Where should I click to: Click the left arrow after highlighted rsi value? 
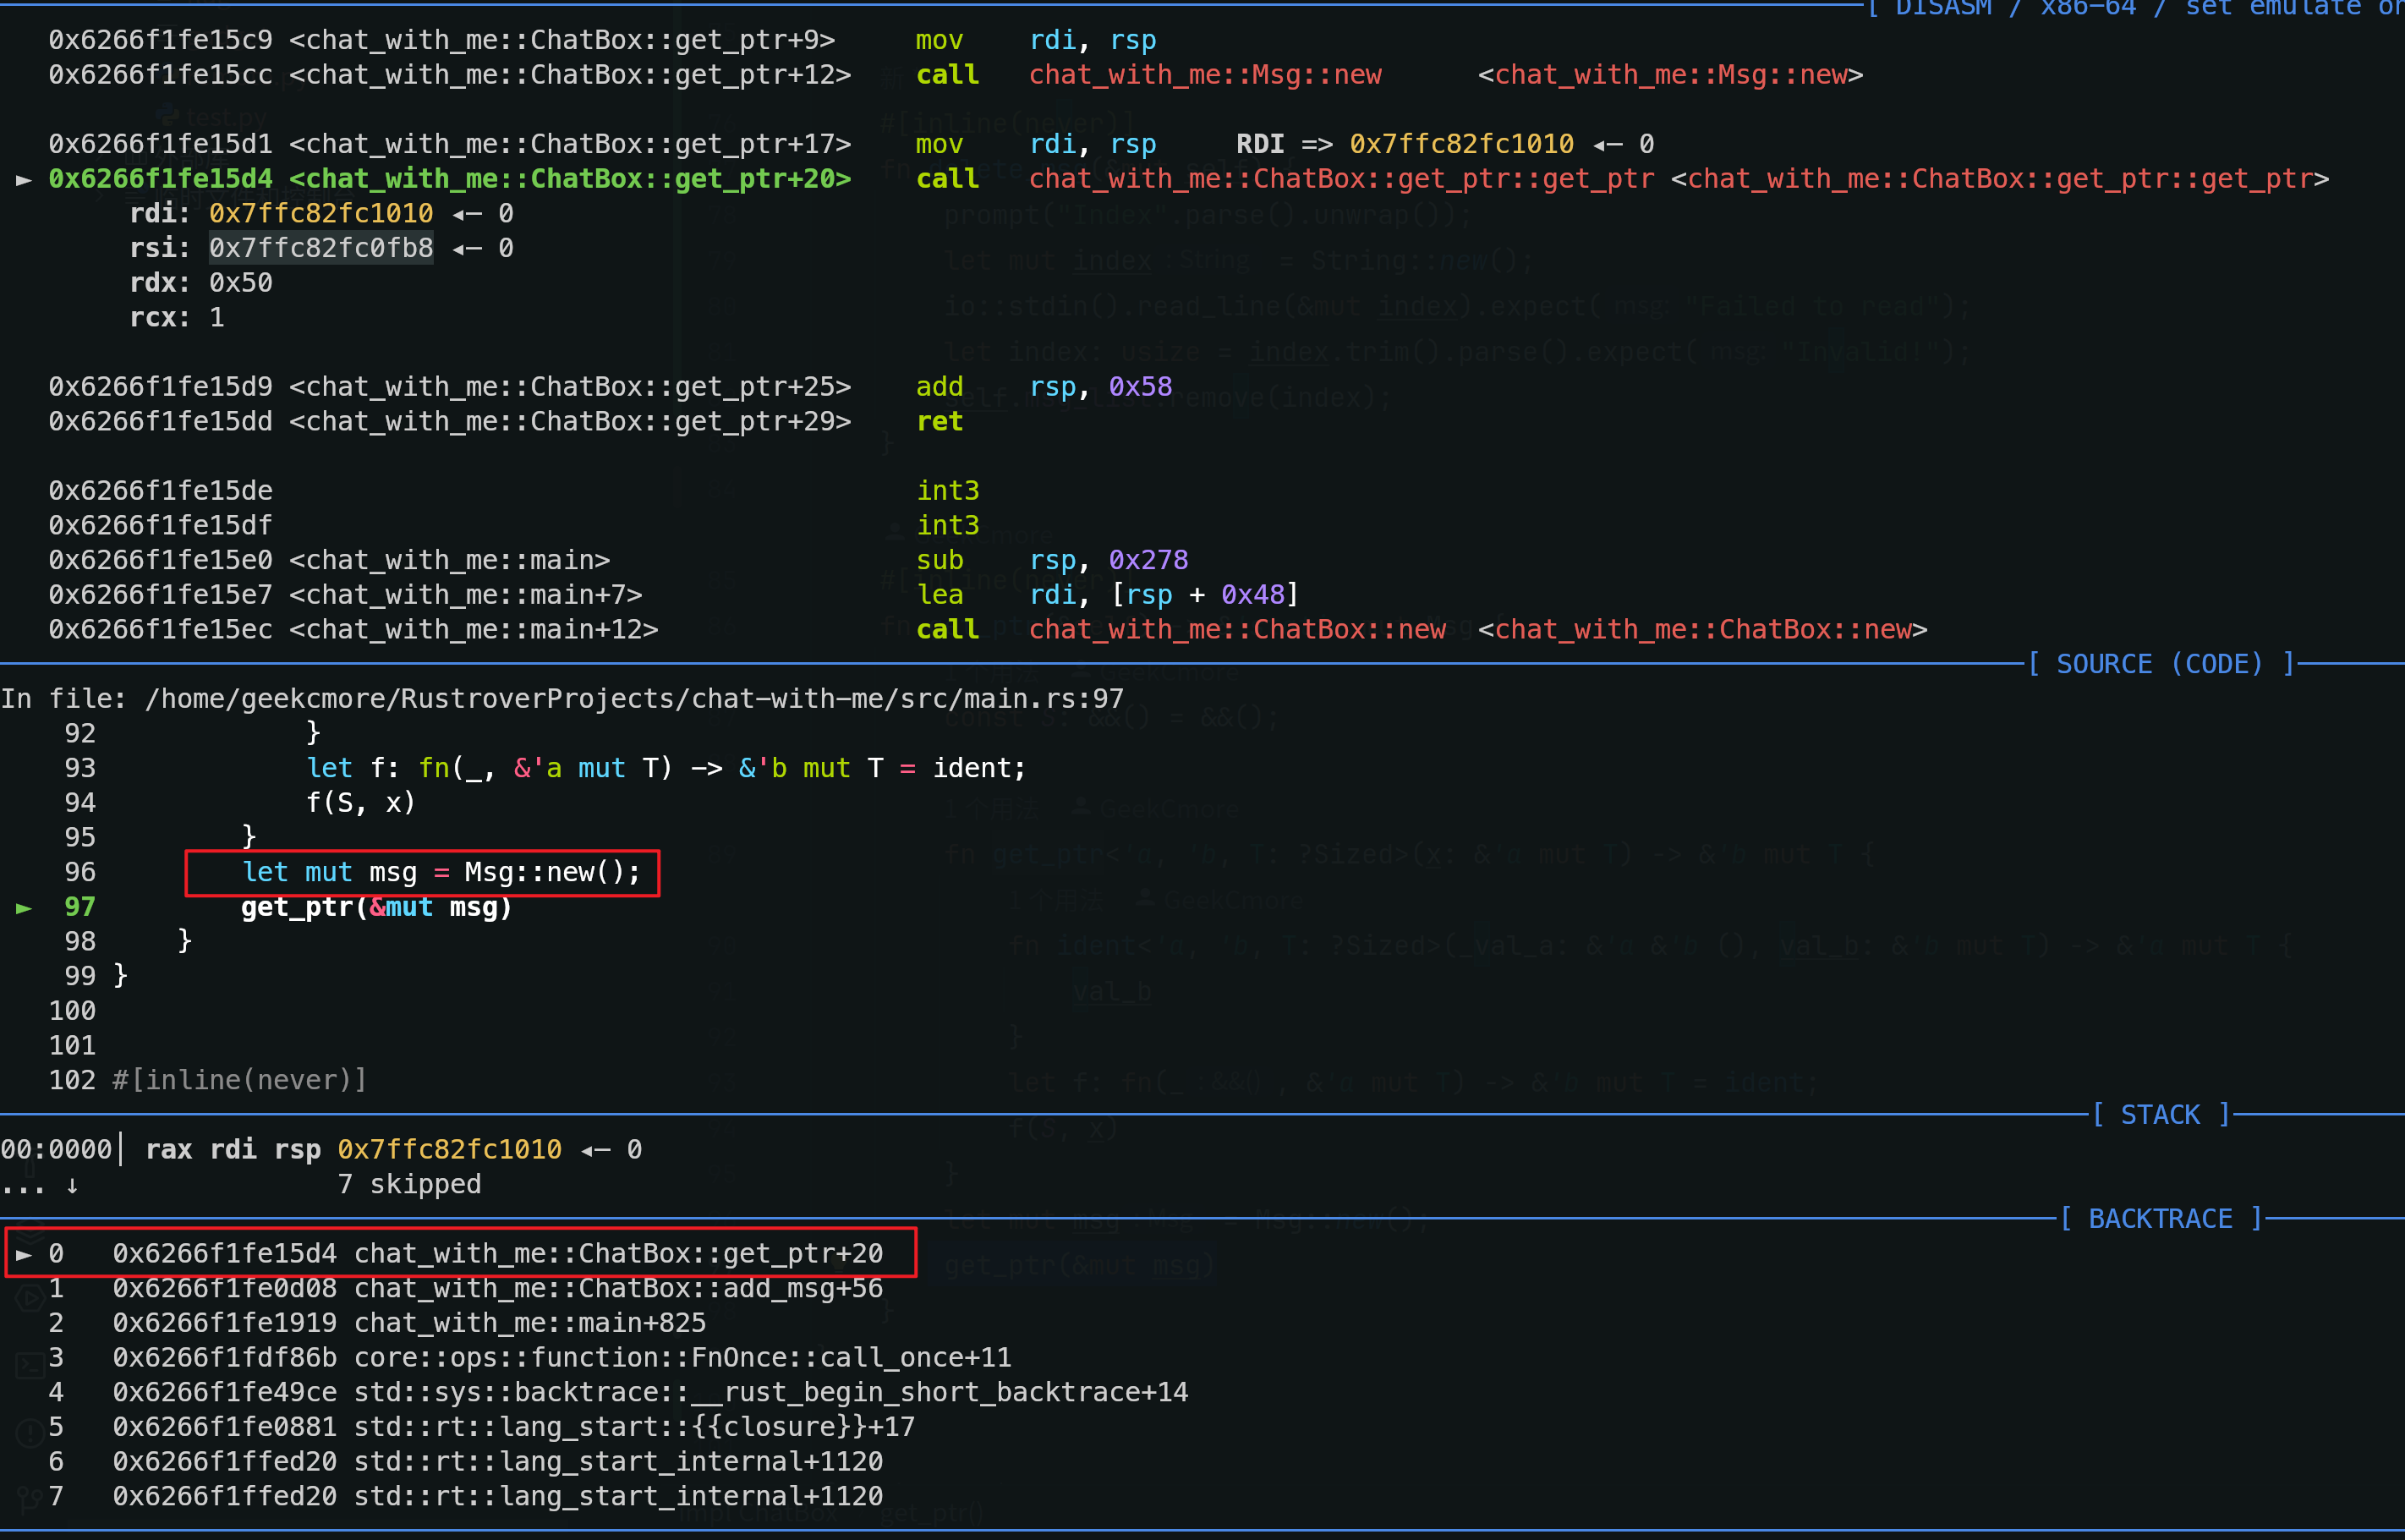tap(467, 249)
